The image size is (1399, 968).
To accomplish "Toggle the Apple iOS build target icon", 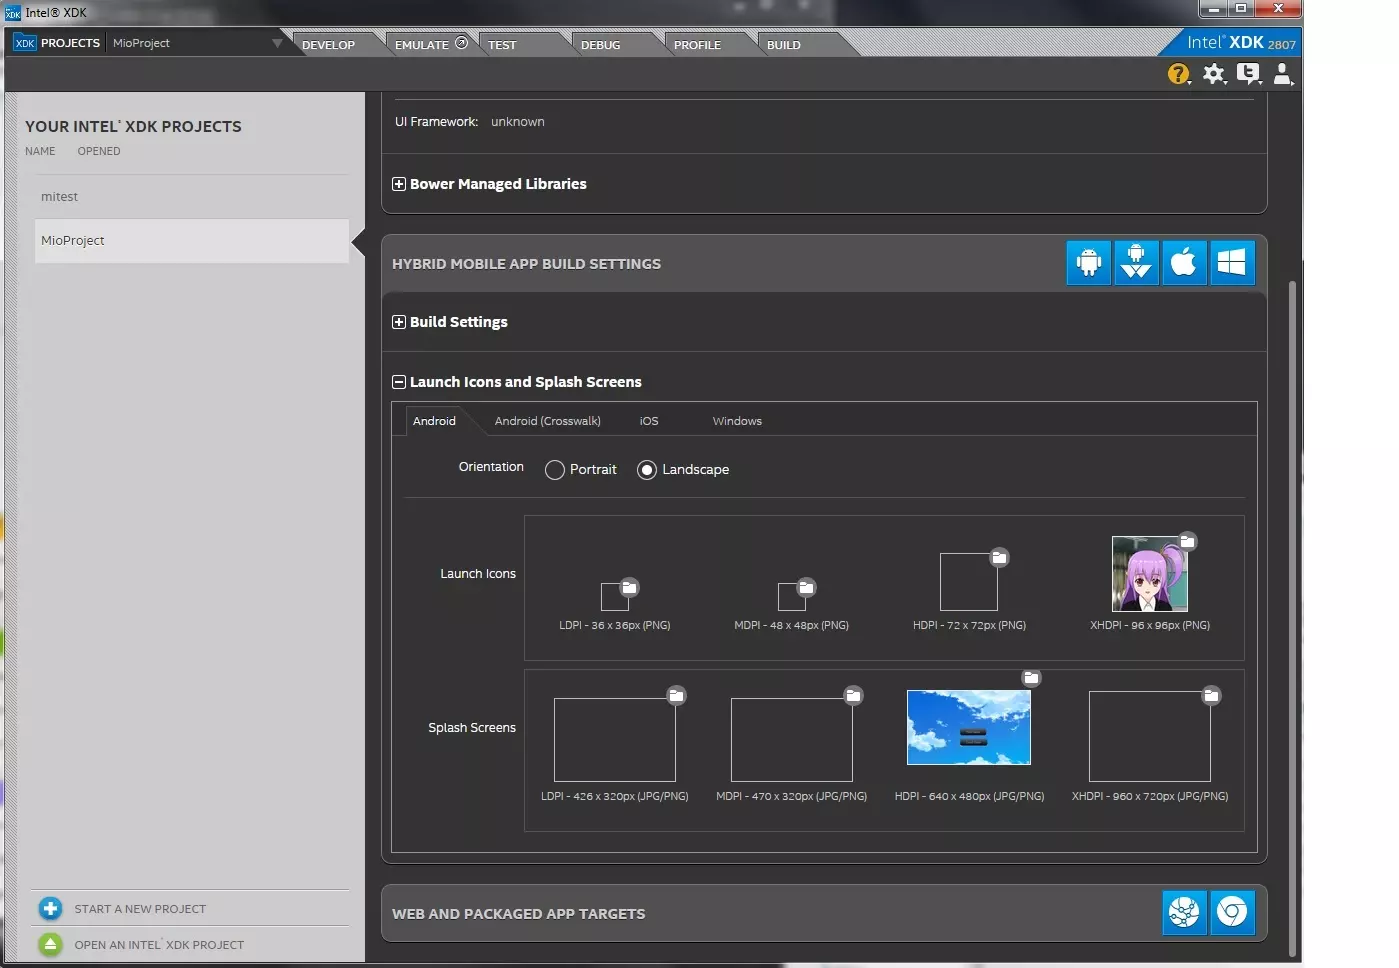I will point(1184,263).
